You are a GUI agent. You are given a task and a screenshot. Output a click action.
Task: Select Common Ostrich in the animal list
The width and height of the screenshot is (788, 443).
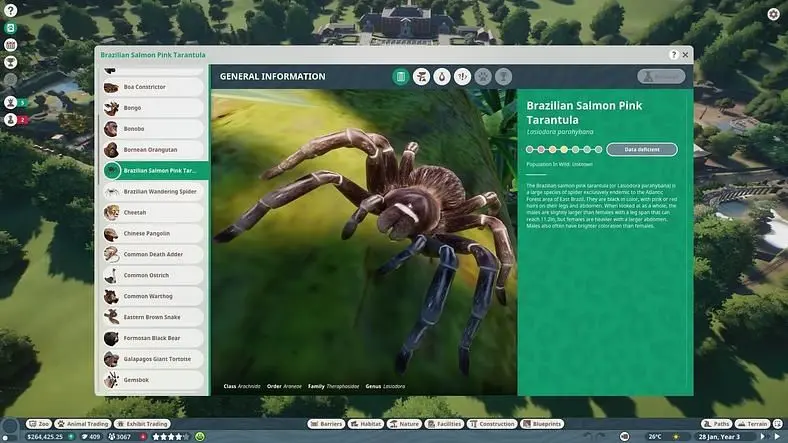[154, 275]
